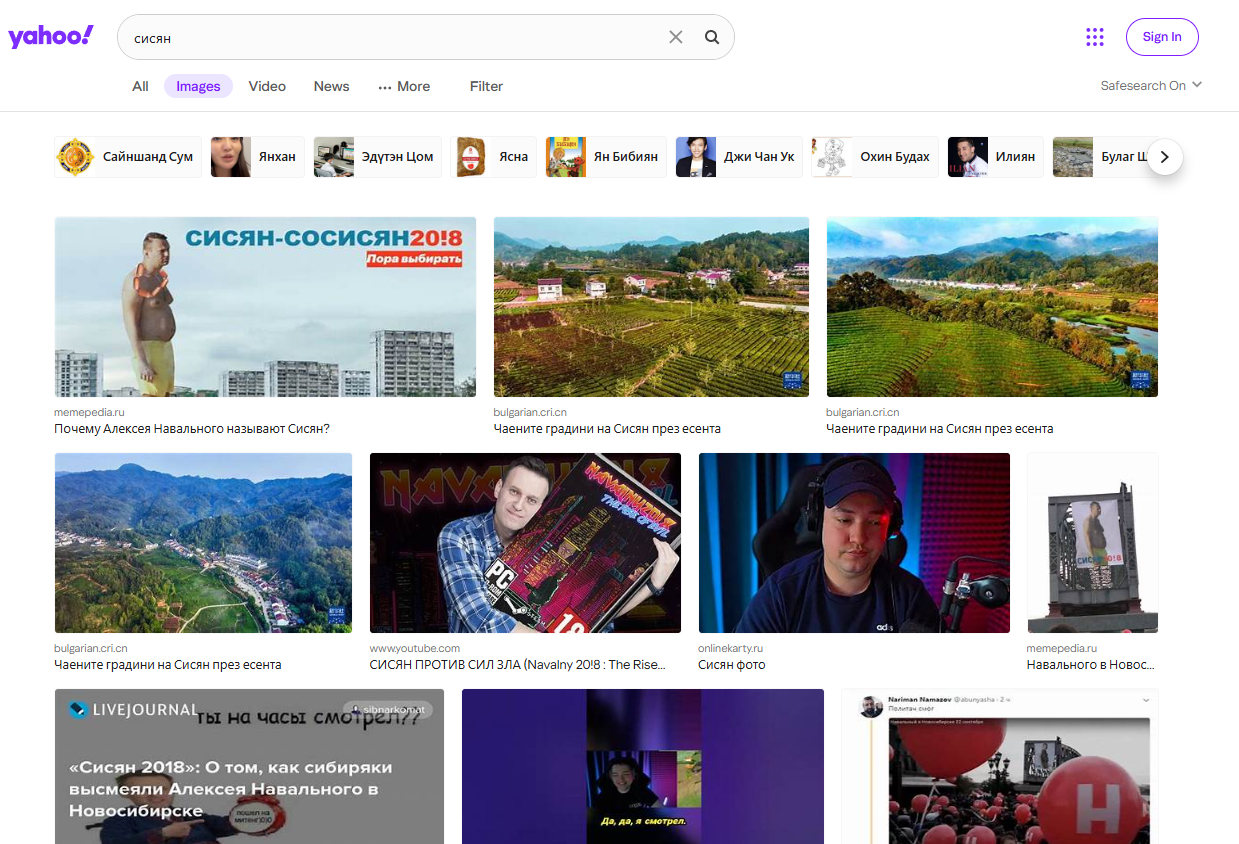The width and height of the screenshot is (1239, 844).
Task: Click the www.youtube.com source text
Action: click(415, 648)
